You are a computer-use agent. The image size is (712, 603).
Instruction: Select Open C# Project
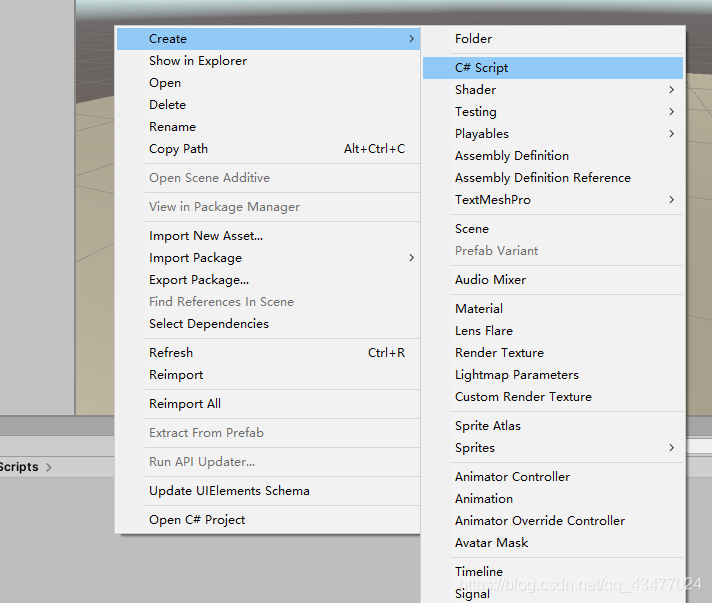coord(268,520)
